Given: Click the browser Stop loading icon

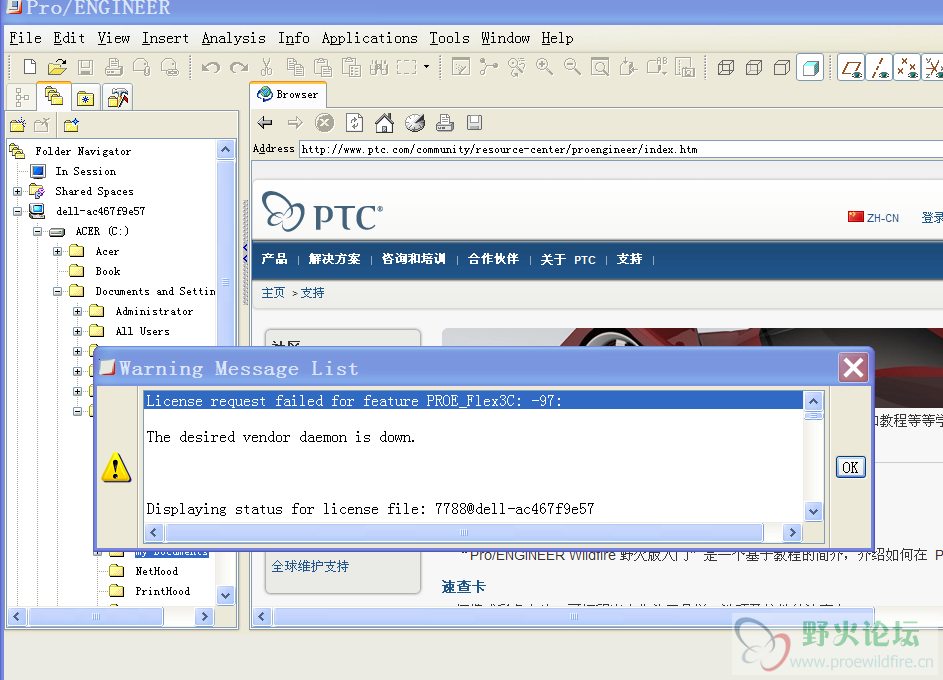Looking at the screenshot, I should point(325,123).
